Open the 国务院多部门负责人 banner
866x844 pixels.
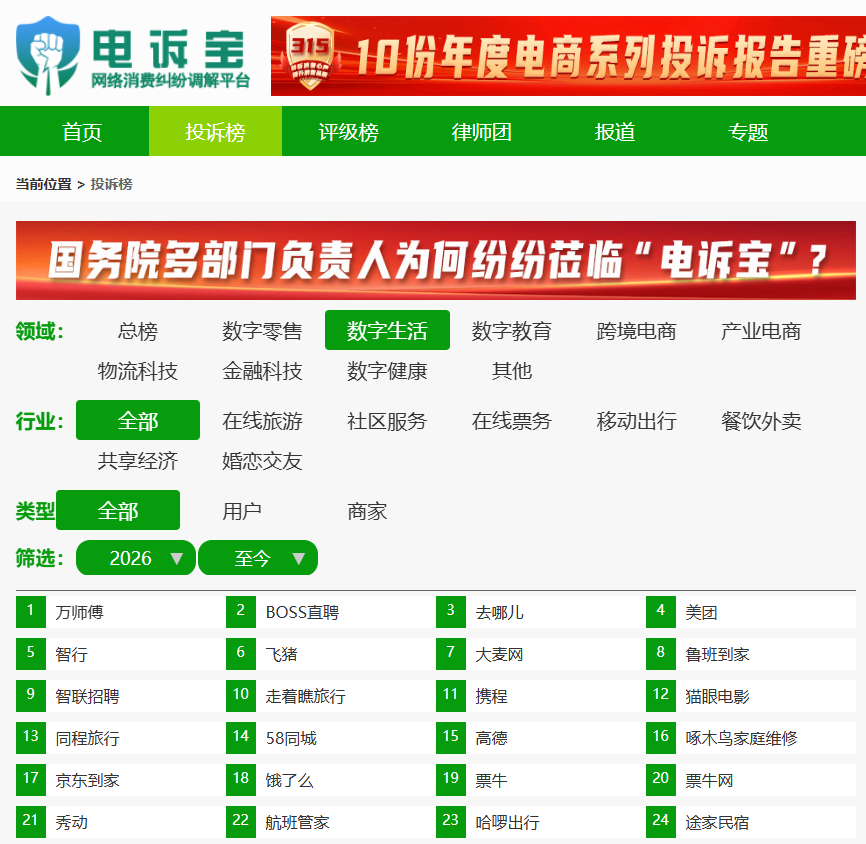[436, 260]
